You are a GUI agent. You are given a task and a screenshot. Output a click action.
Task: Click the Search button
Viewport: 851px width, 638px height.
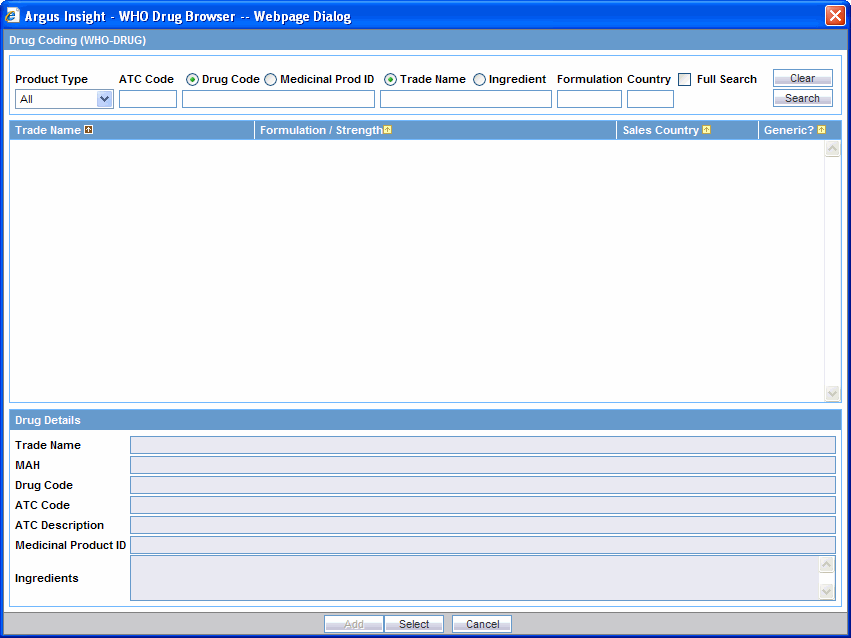click(x=803, y=98)
